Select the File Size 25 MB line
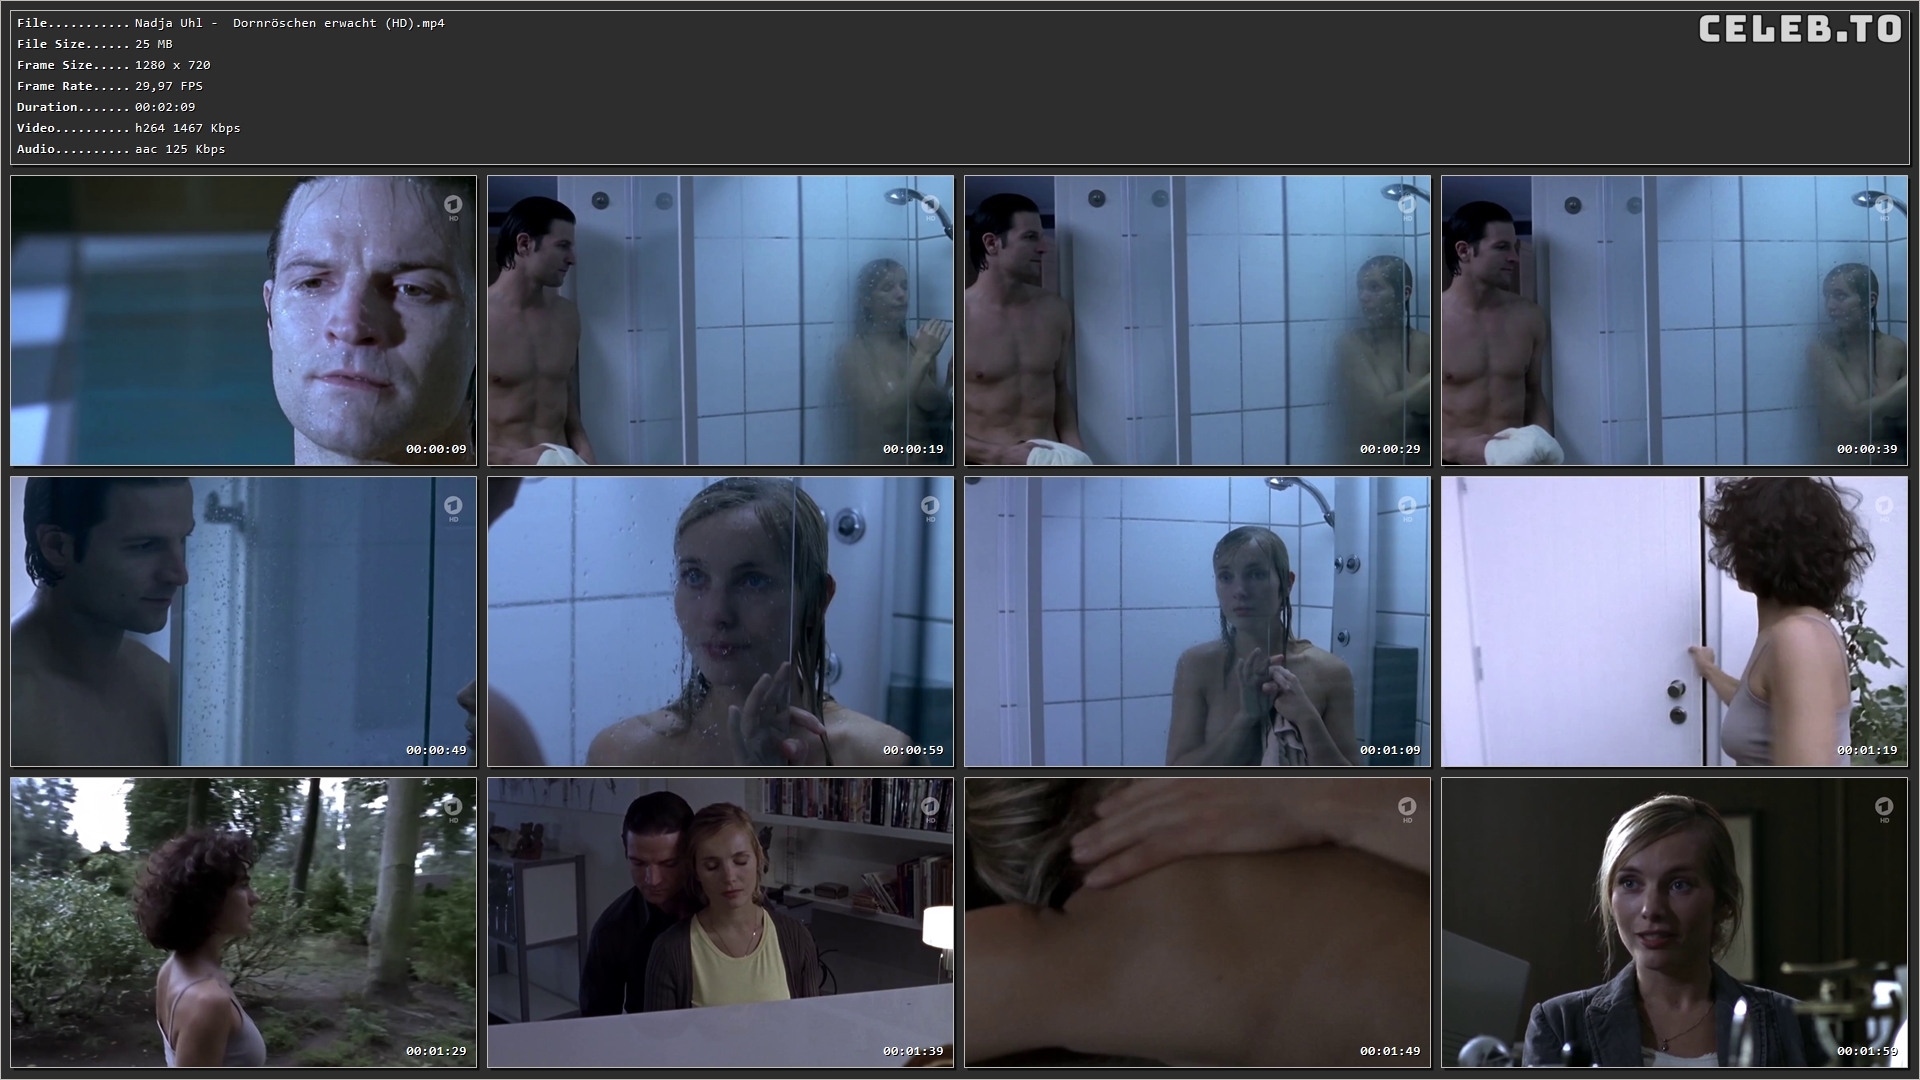The height and width of the screenshot is (1080, 1920). (95, 44)
